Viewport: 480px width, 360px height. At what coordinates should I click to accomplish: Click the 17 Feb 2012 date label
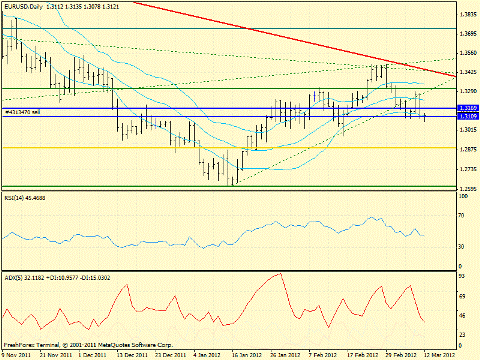(363, 355)
